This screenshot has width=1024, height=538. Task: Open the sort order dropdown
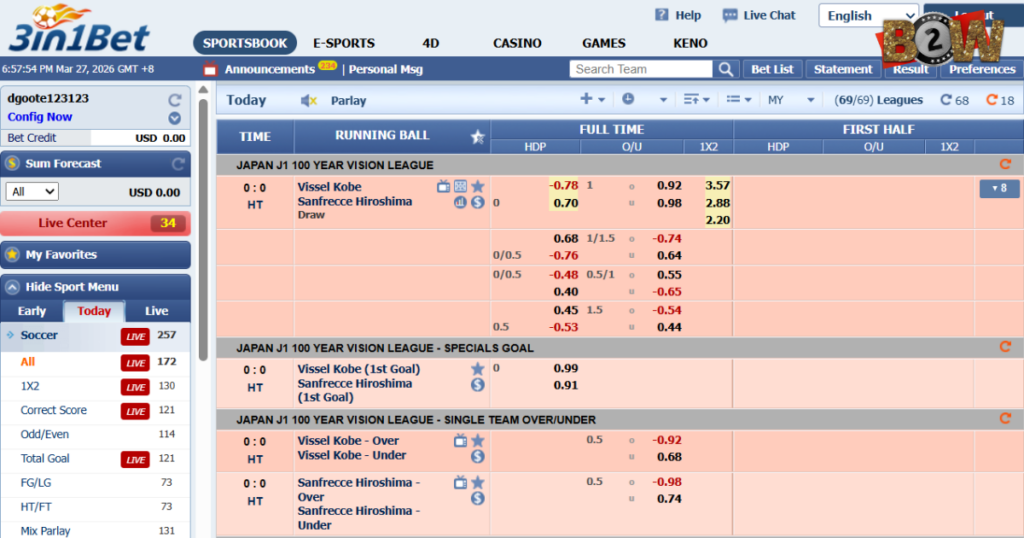[x=696, y=99]
